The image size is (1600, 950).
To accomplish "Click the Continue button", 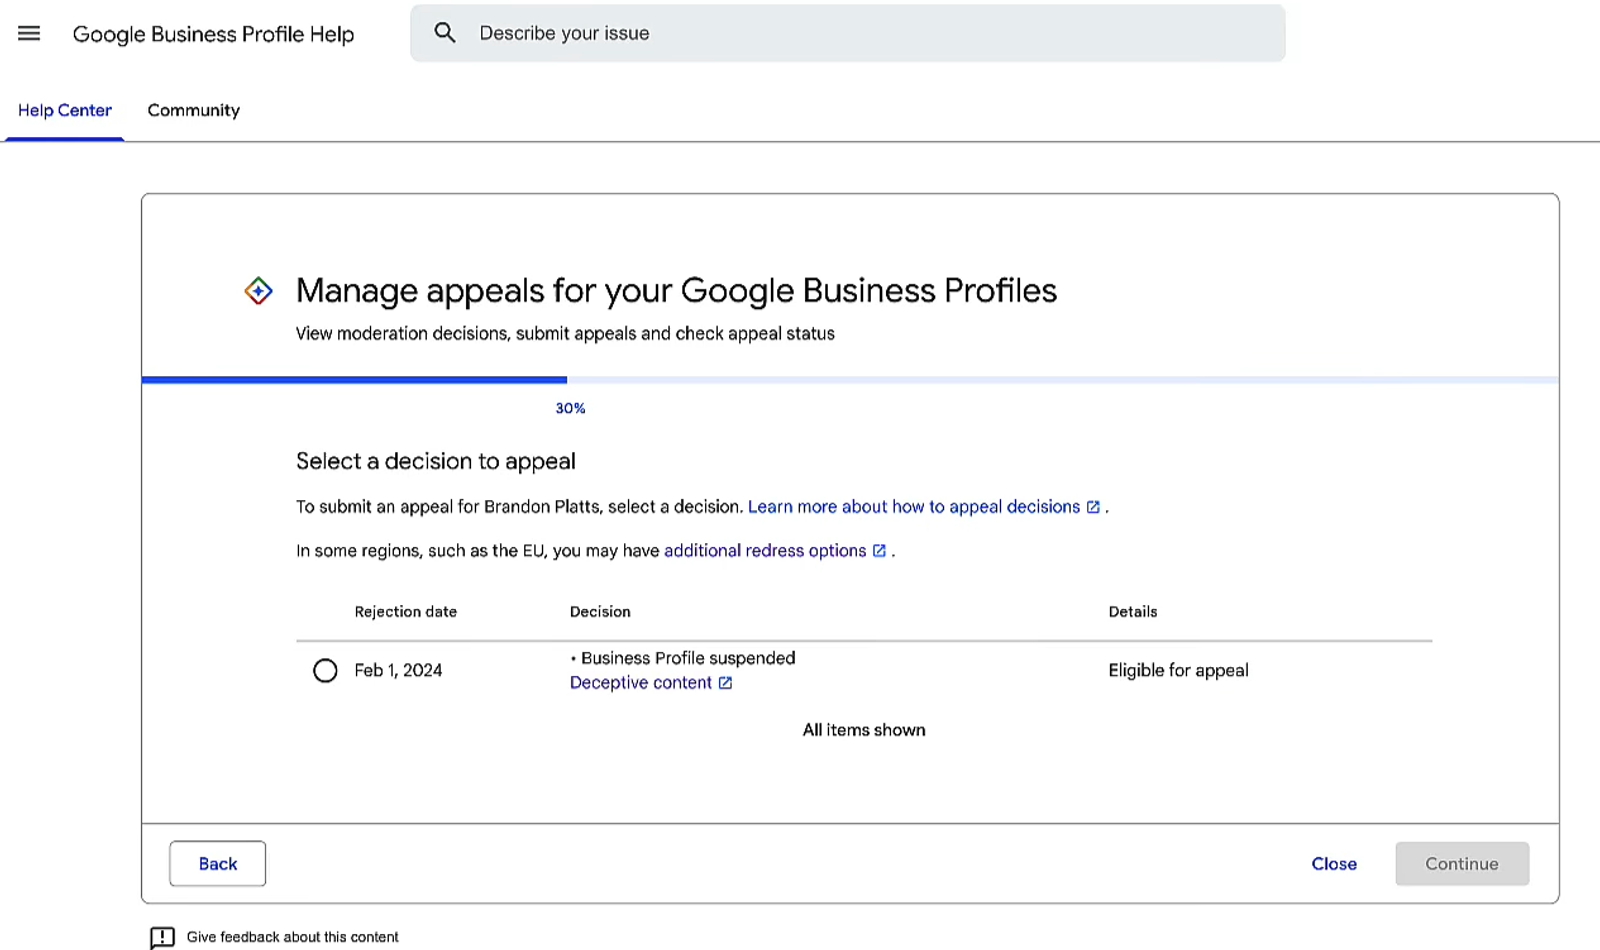I will coord(1462,864).
